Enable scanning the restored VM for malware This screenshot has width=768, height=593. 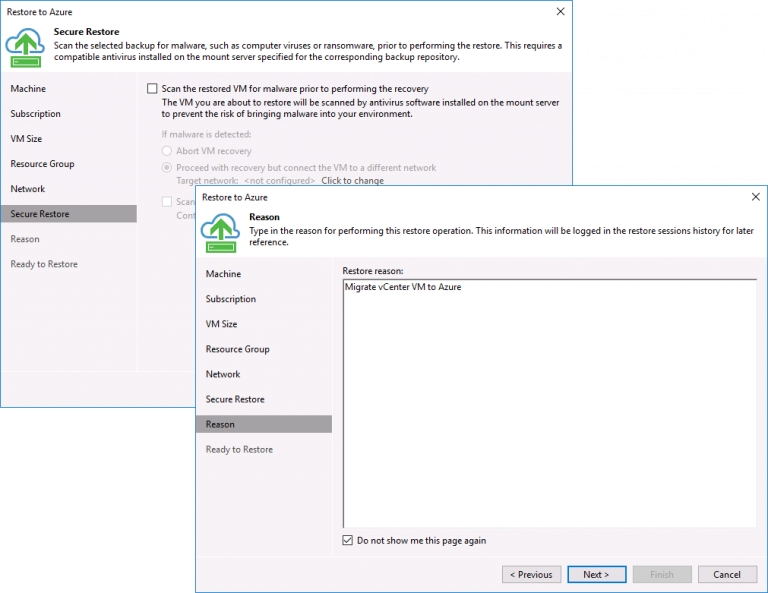pos(152,89)
